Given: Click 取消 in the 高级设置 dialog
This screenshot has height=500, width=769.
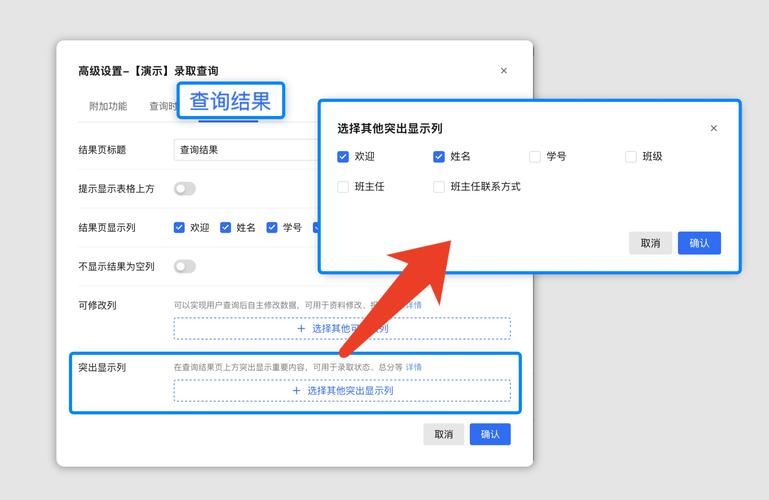Looking at the screenshot, I should (x=443, y=434).
